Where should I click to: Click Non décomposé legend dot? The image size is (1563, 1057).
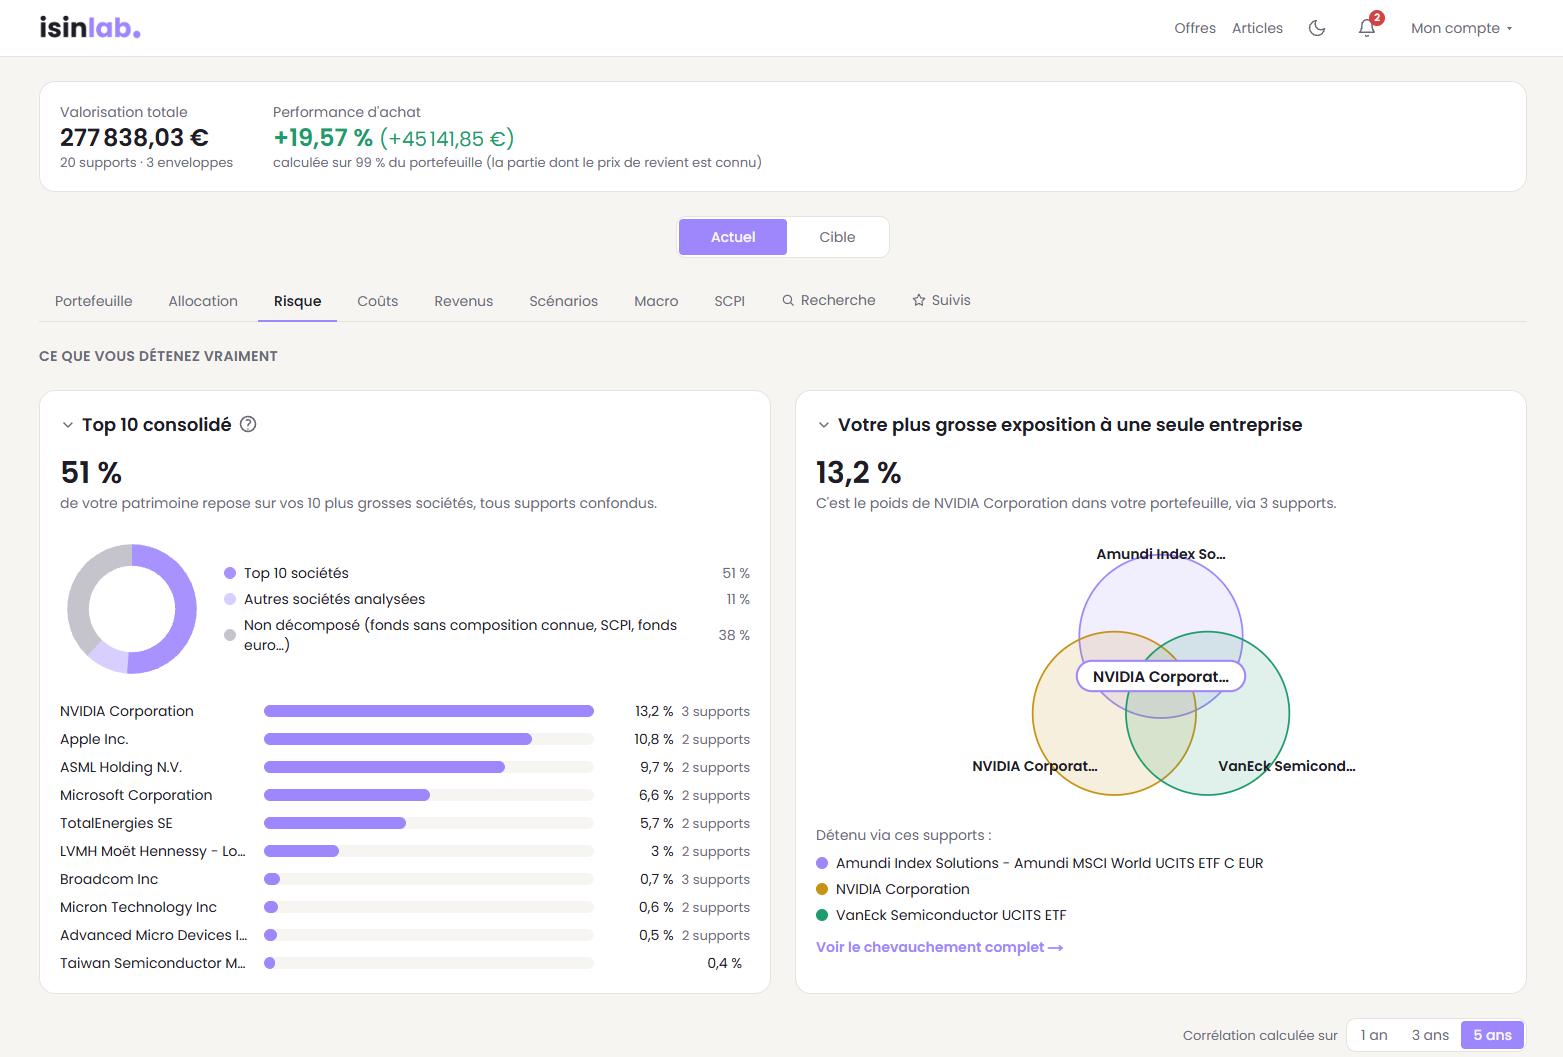(230, 635)
